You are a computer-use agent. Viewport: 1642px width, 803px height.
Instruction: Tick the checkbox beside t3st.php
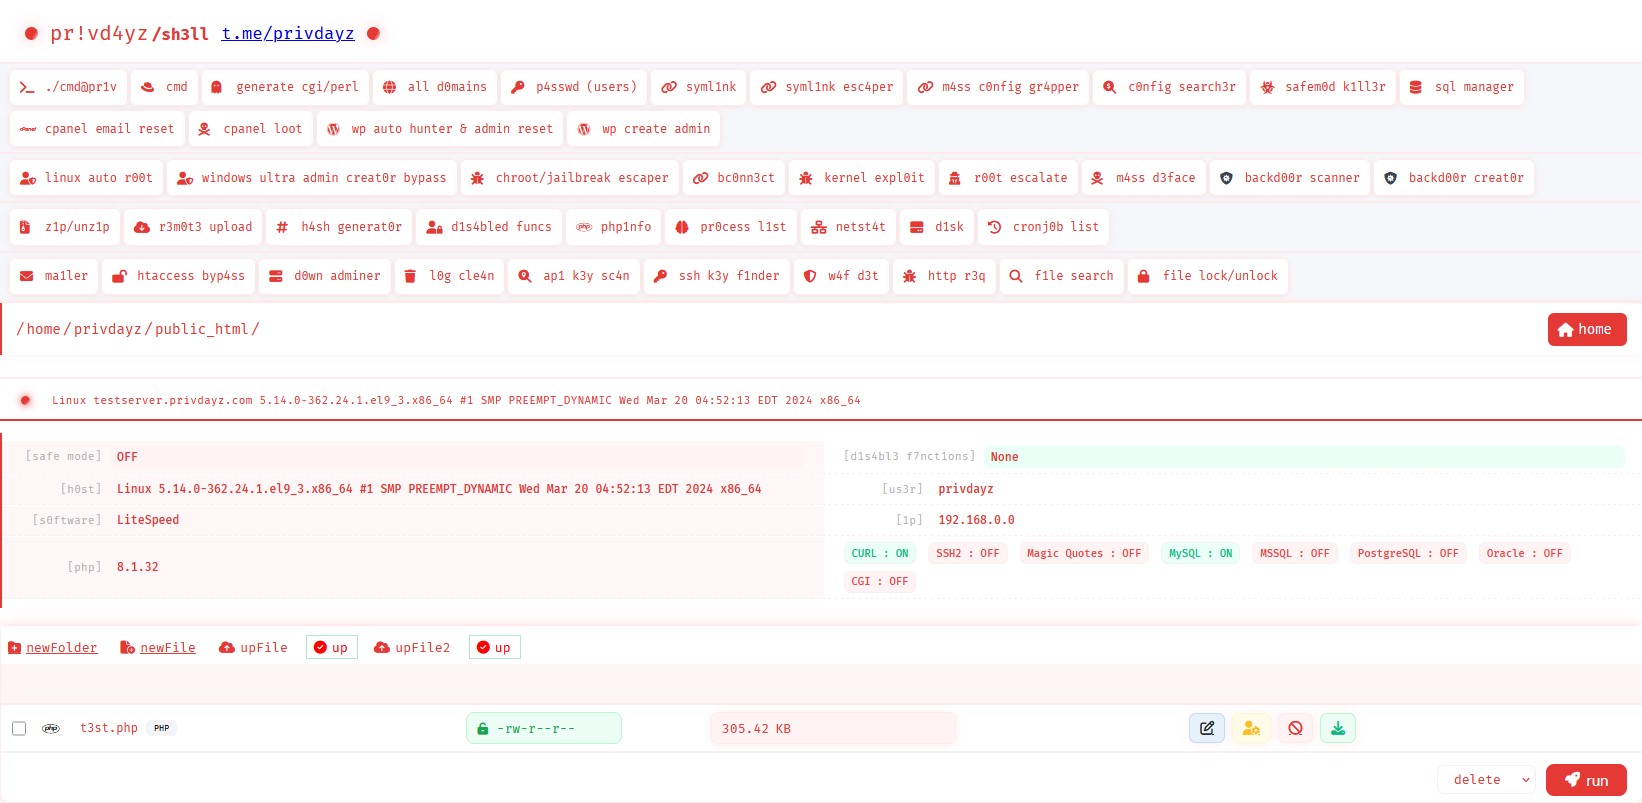[19, 728]
